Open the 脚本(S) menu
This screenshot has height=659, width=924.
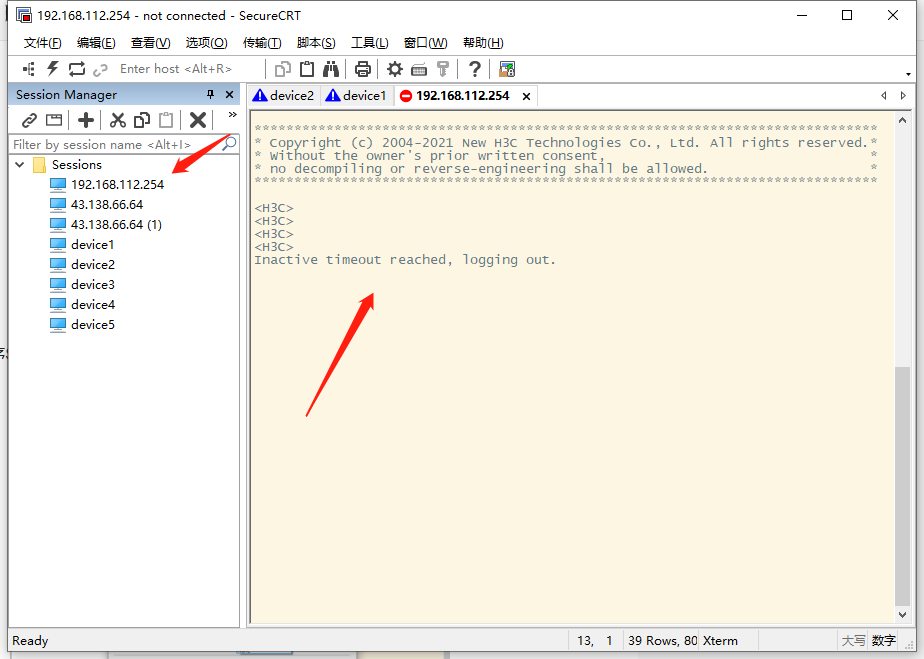pos(316,42)
